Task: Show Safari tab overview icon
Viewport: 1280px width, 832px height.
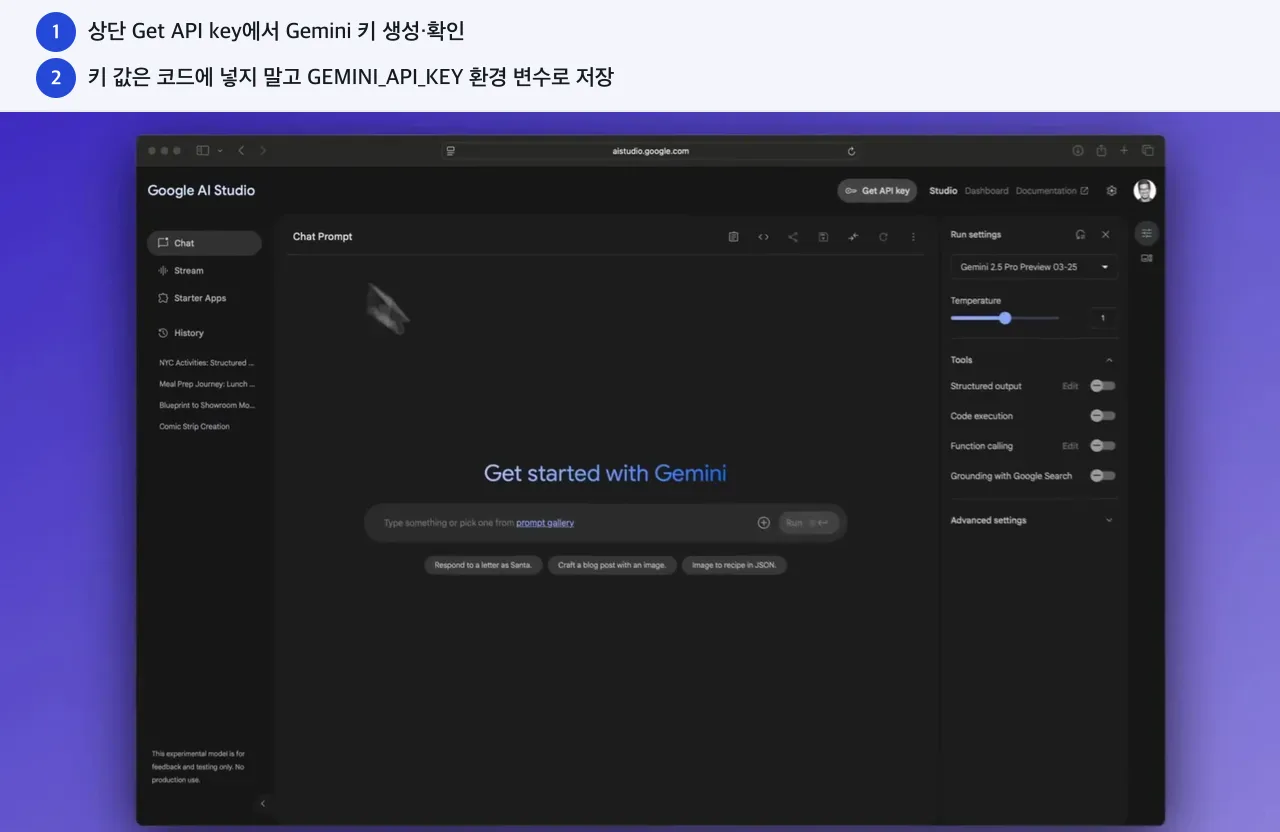Action: pyautogui.click(x=1148, y=151)
